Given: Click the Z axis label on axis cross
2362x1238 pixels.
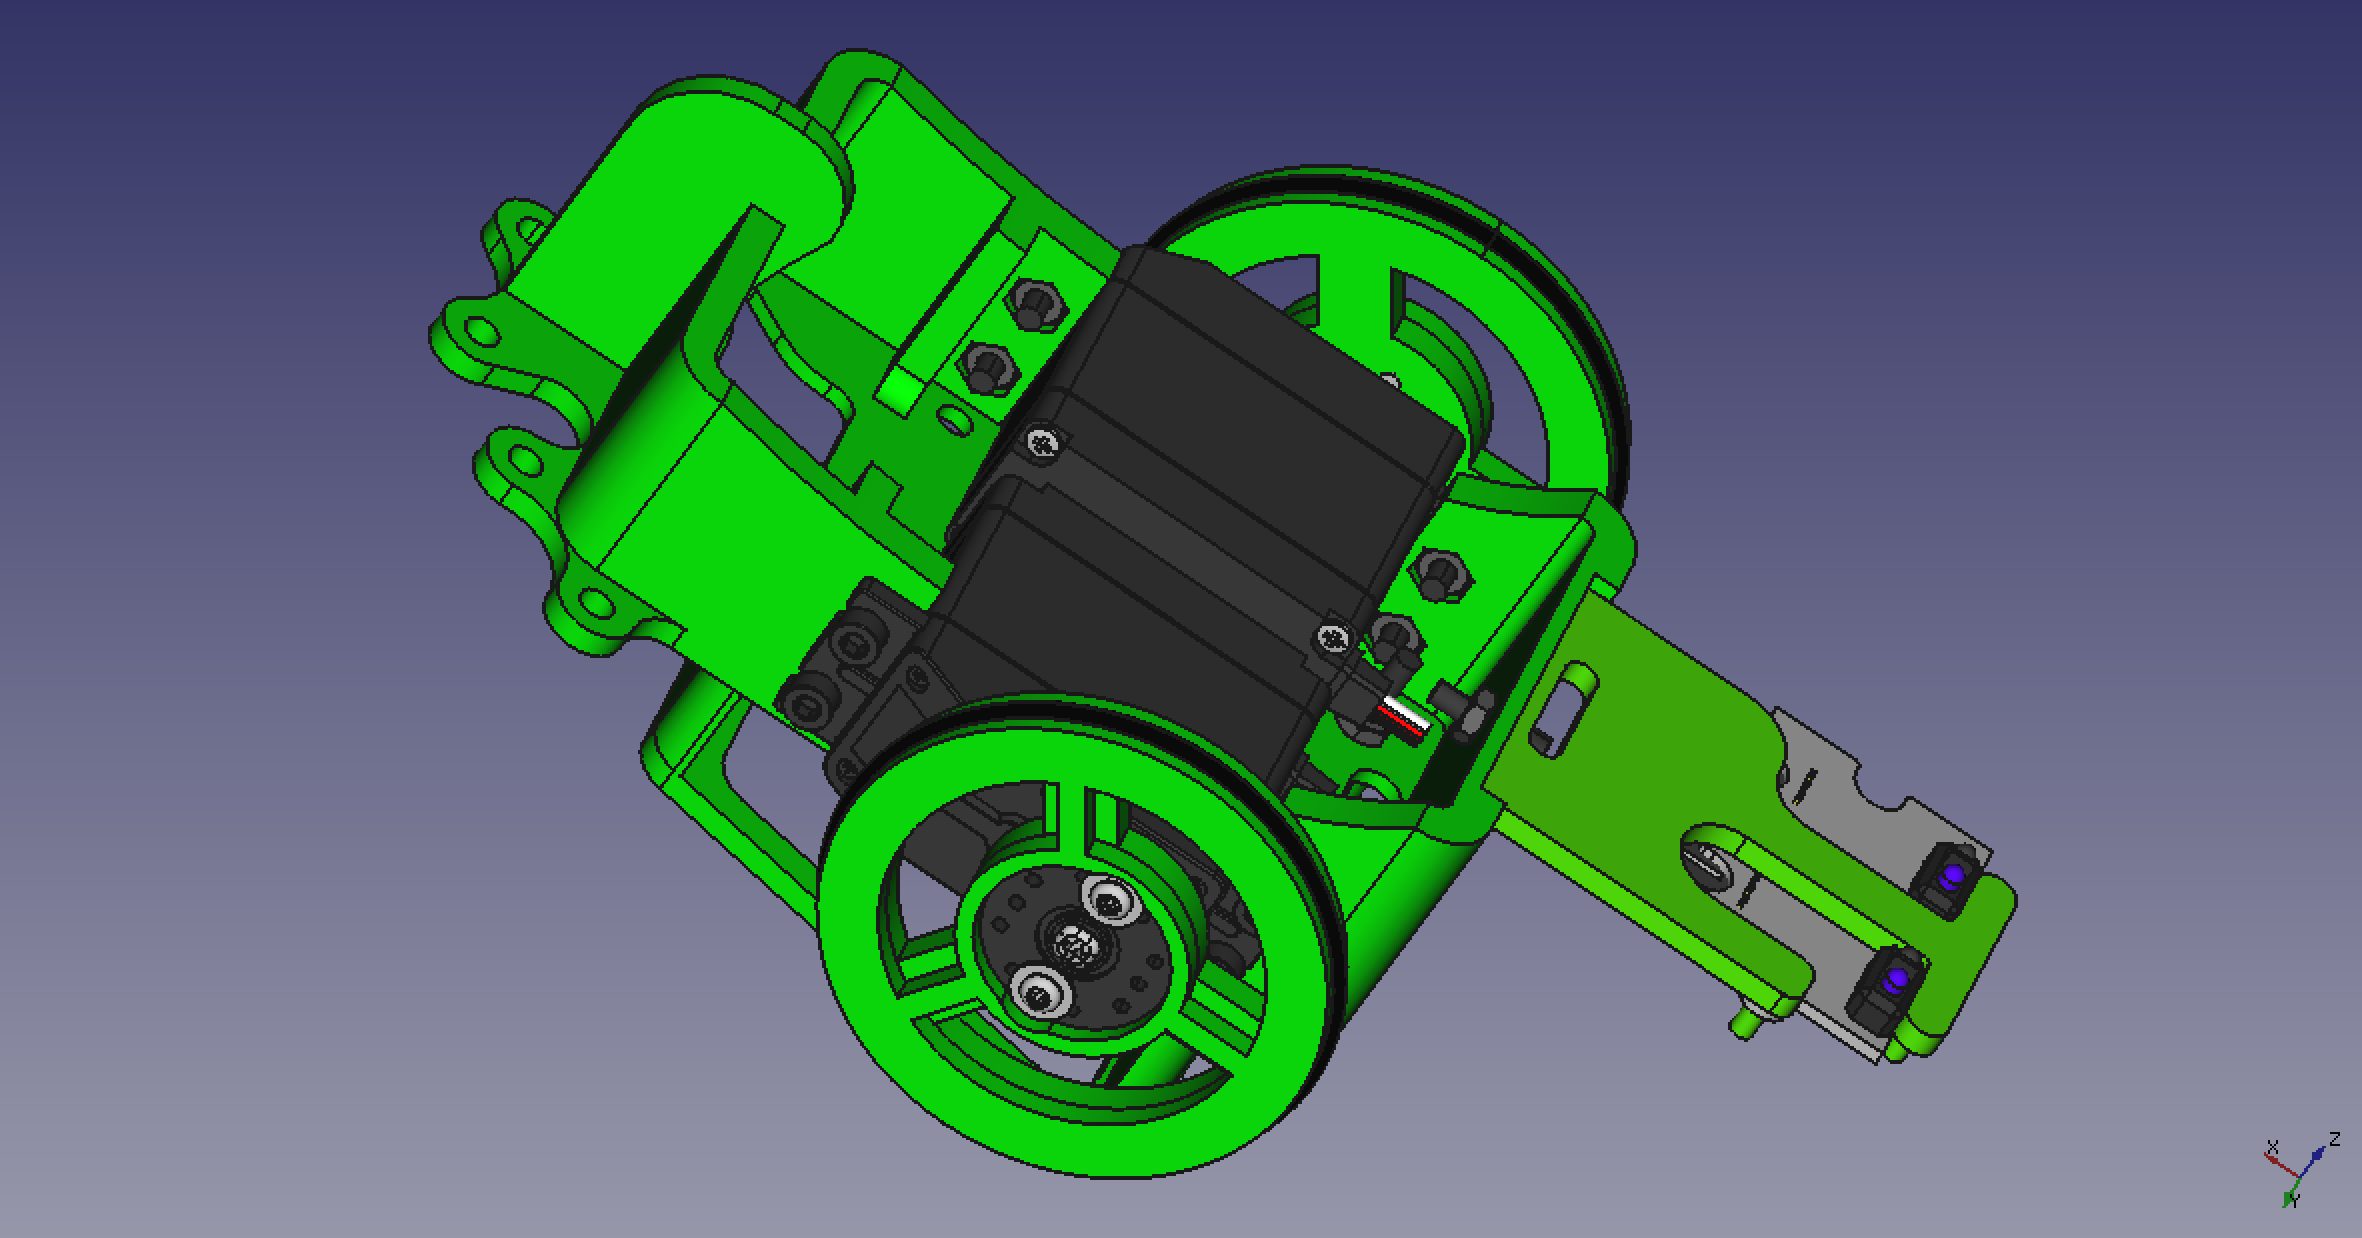Looking at the screenshot, I should click(x=2335, y=1139).
